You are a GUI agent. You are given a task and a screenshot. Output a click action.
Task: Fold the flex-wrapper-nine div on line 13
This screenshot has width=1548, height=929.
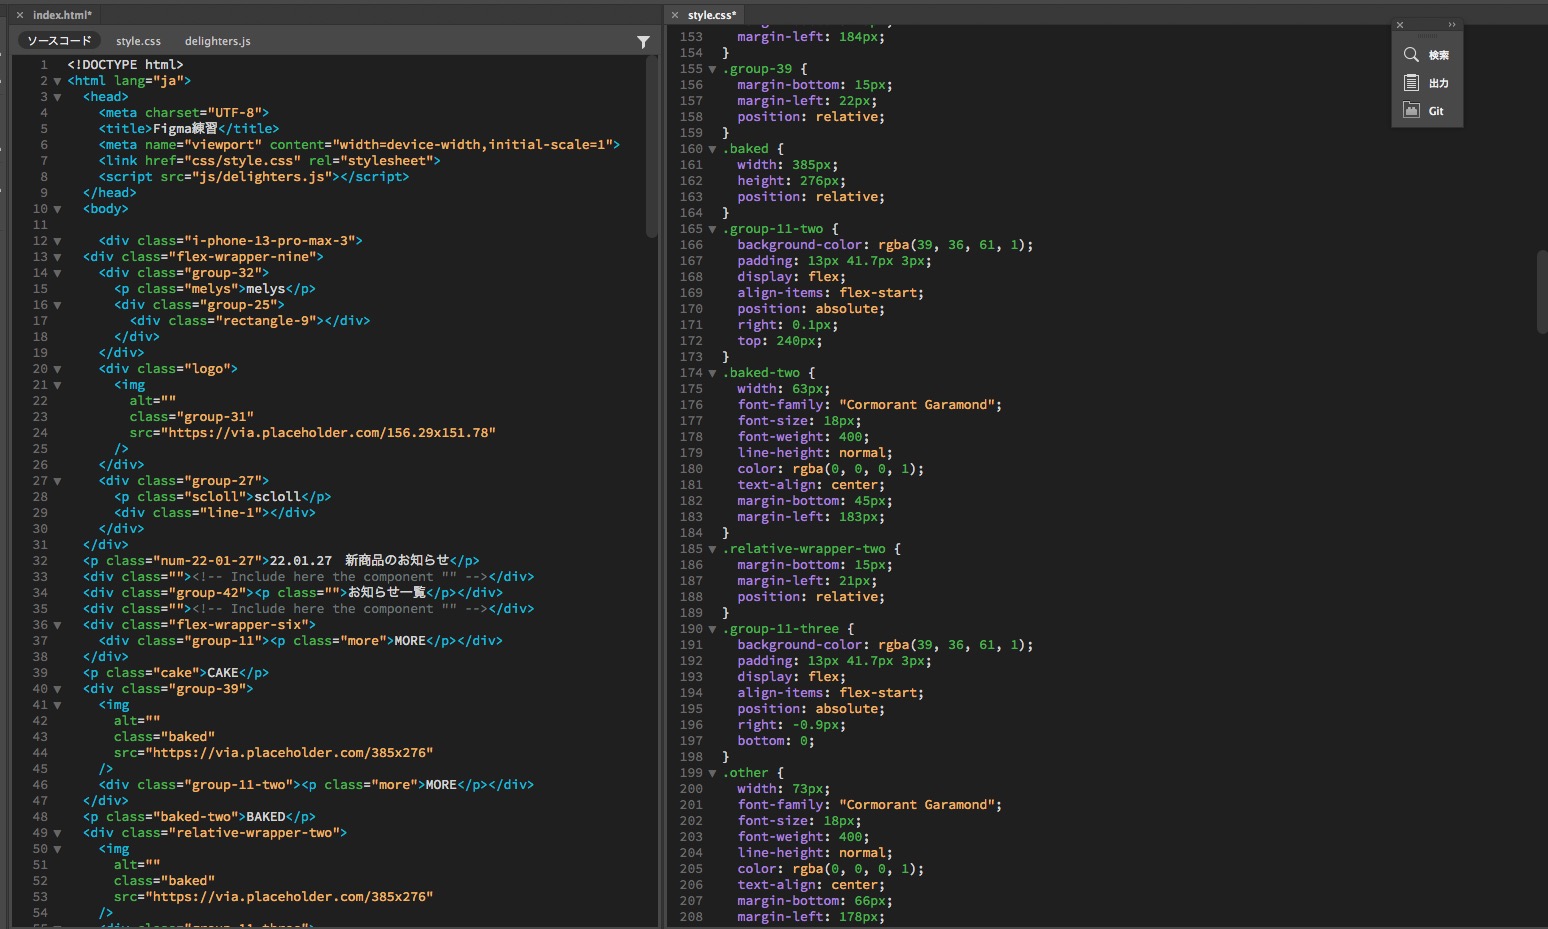(x=57, y=257)
